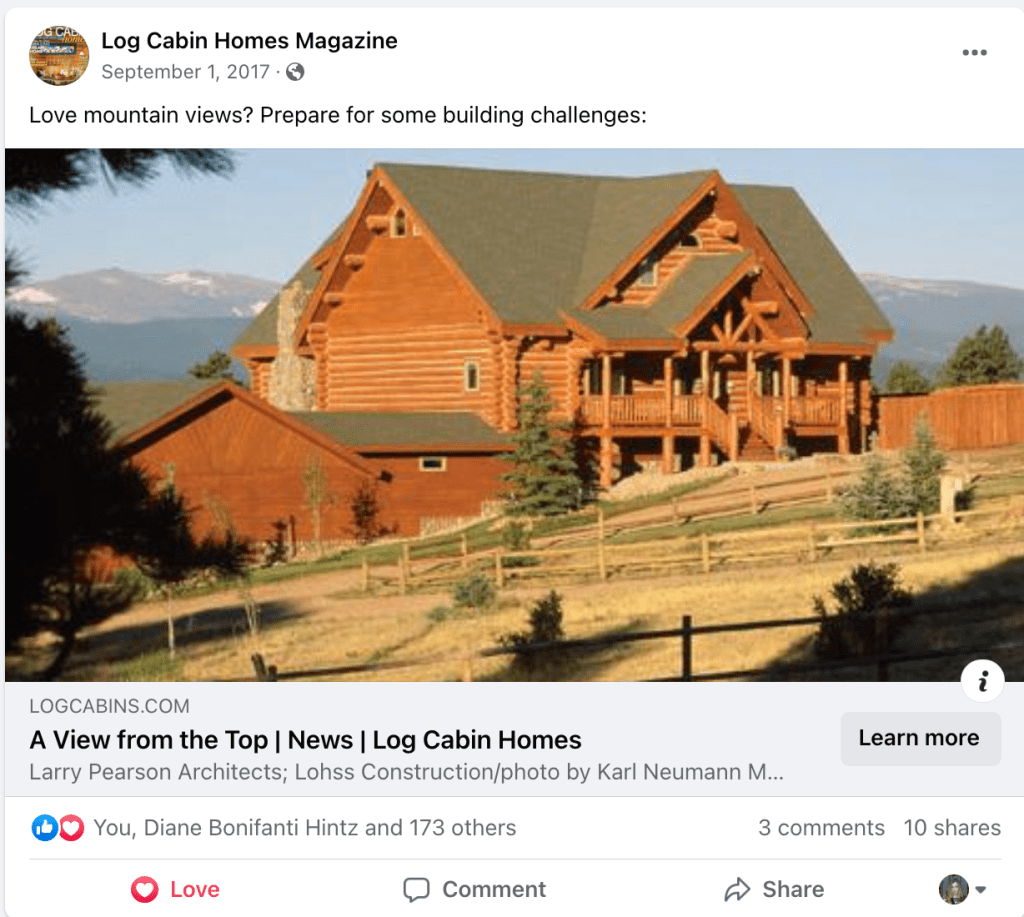Viewport: 1024px width, 917px height.
Task: Click the LOGCABINS.COM source domain
Action: click(109, 706)
